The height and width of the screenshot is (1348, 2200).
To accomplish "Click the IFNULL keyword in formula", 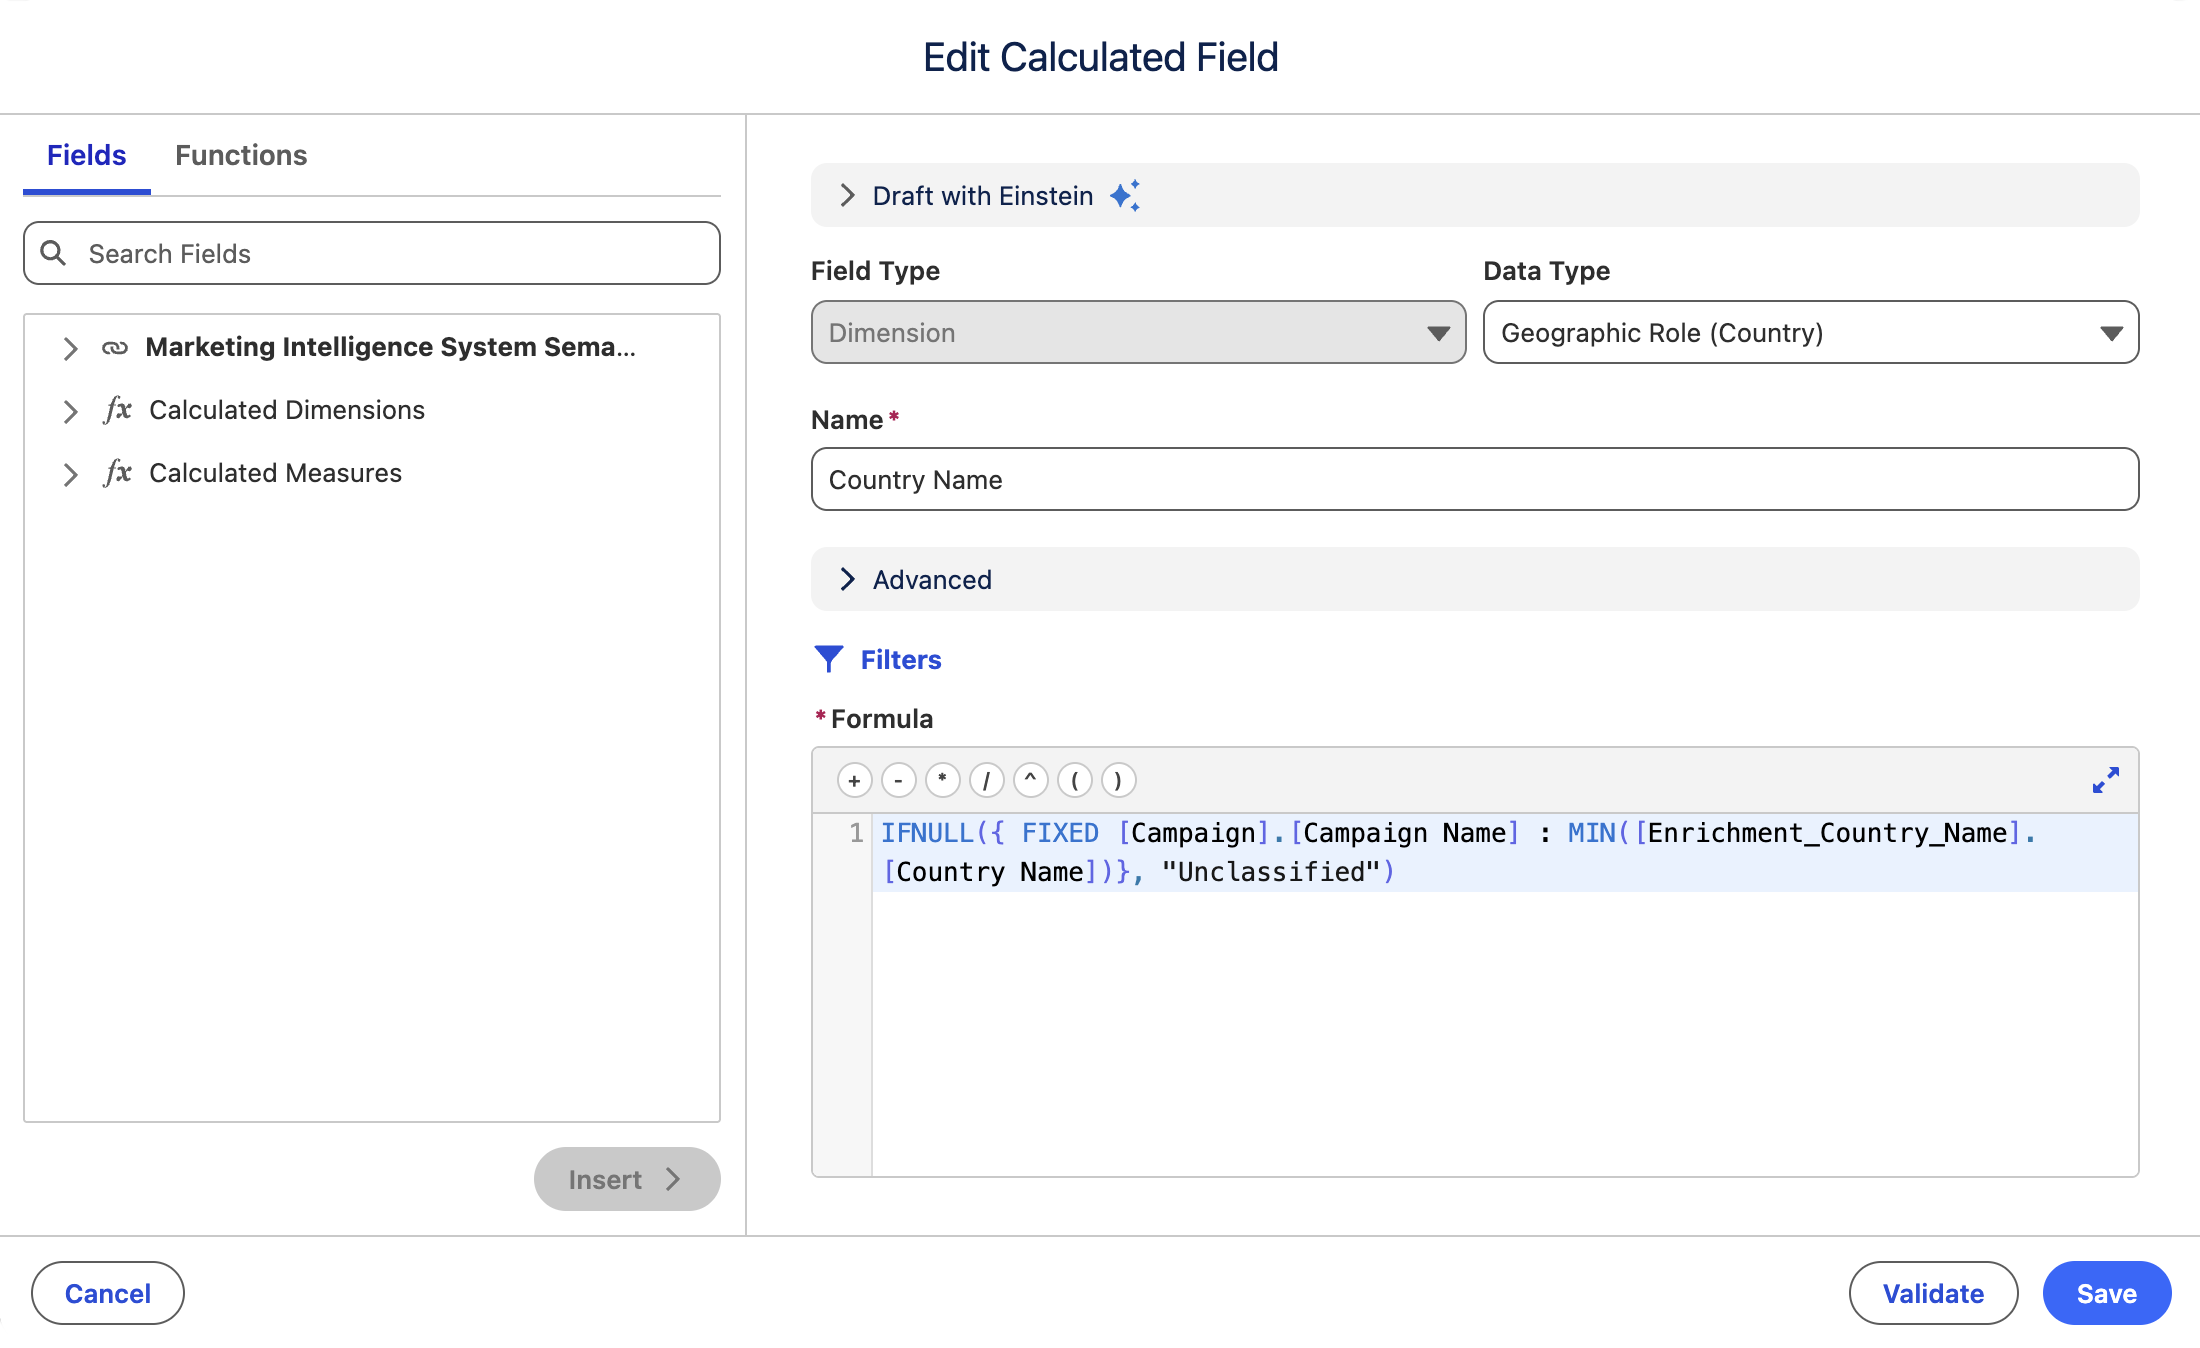I will pos(927,833).
